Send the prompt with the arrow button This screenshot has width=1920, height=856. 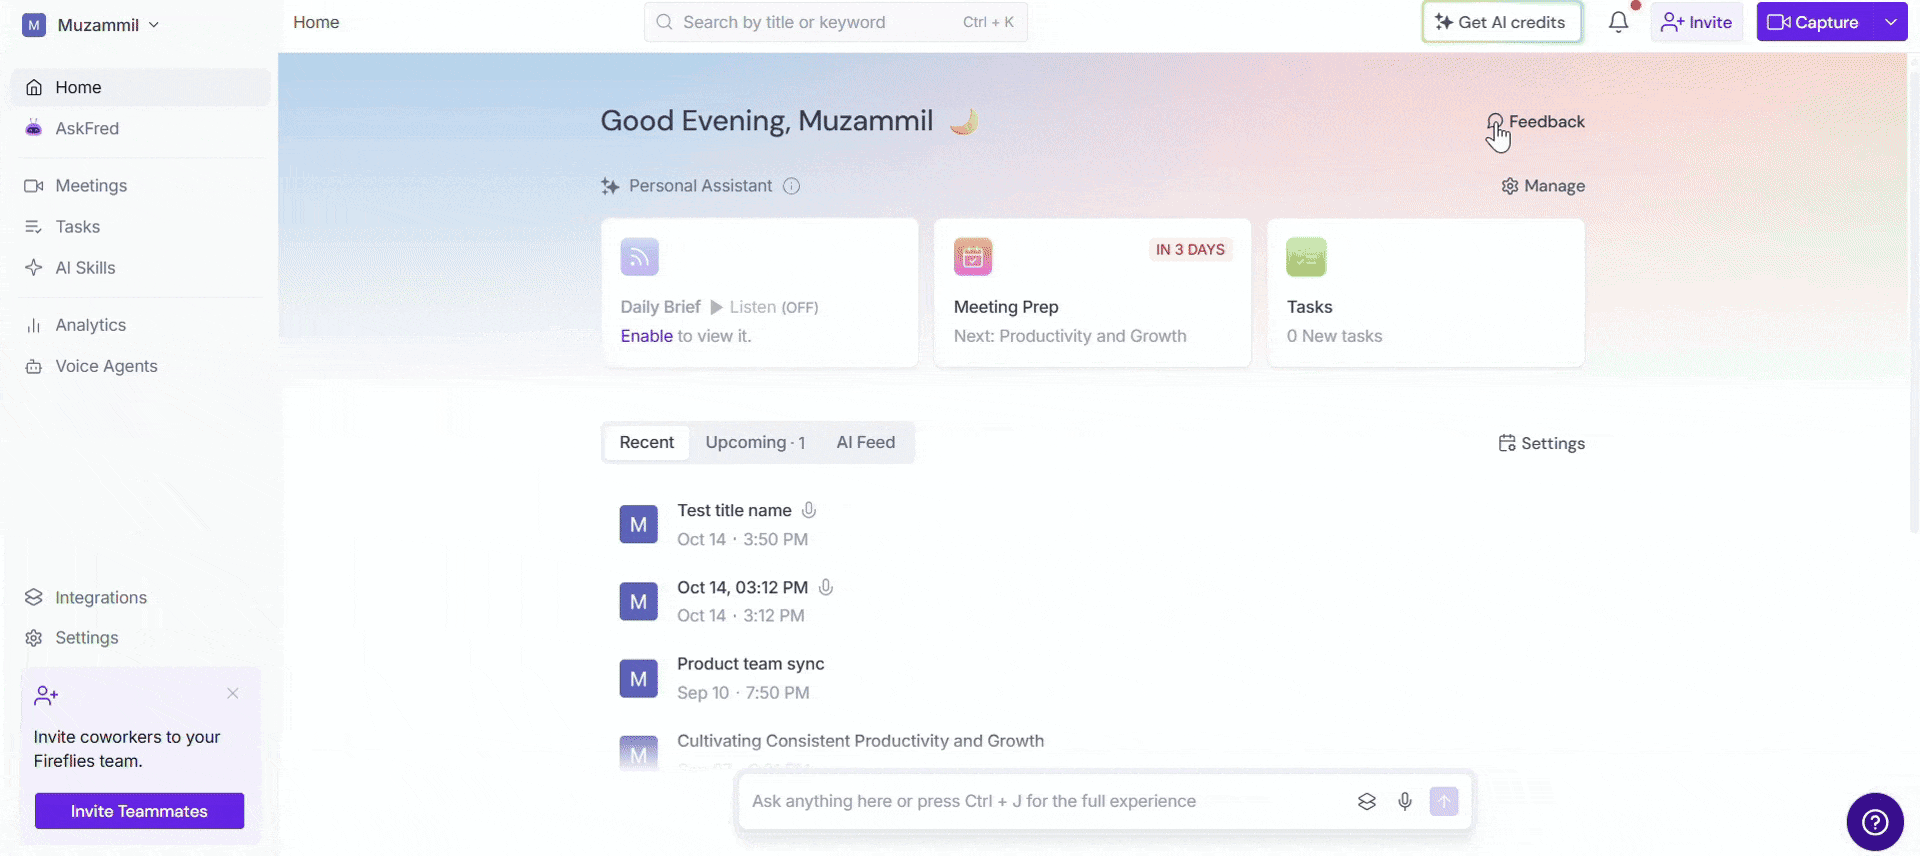1444,801
